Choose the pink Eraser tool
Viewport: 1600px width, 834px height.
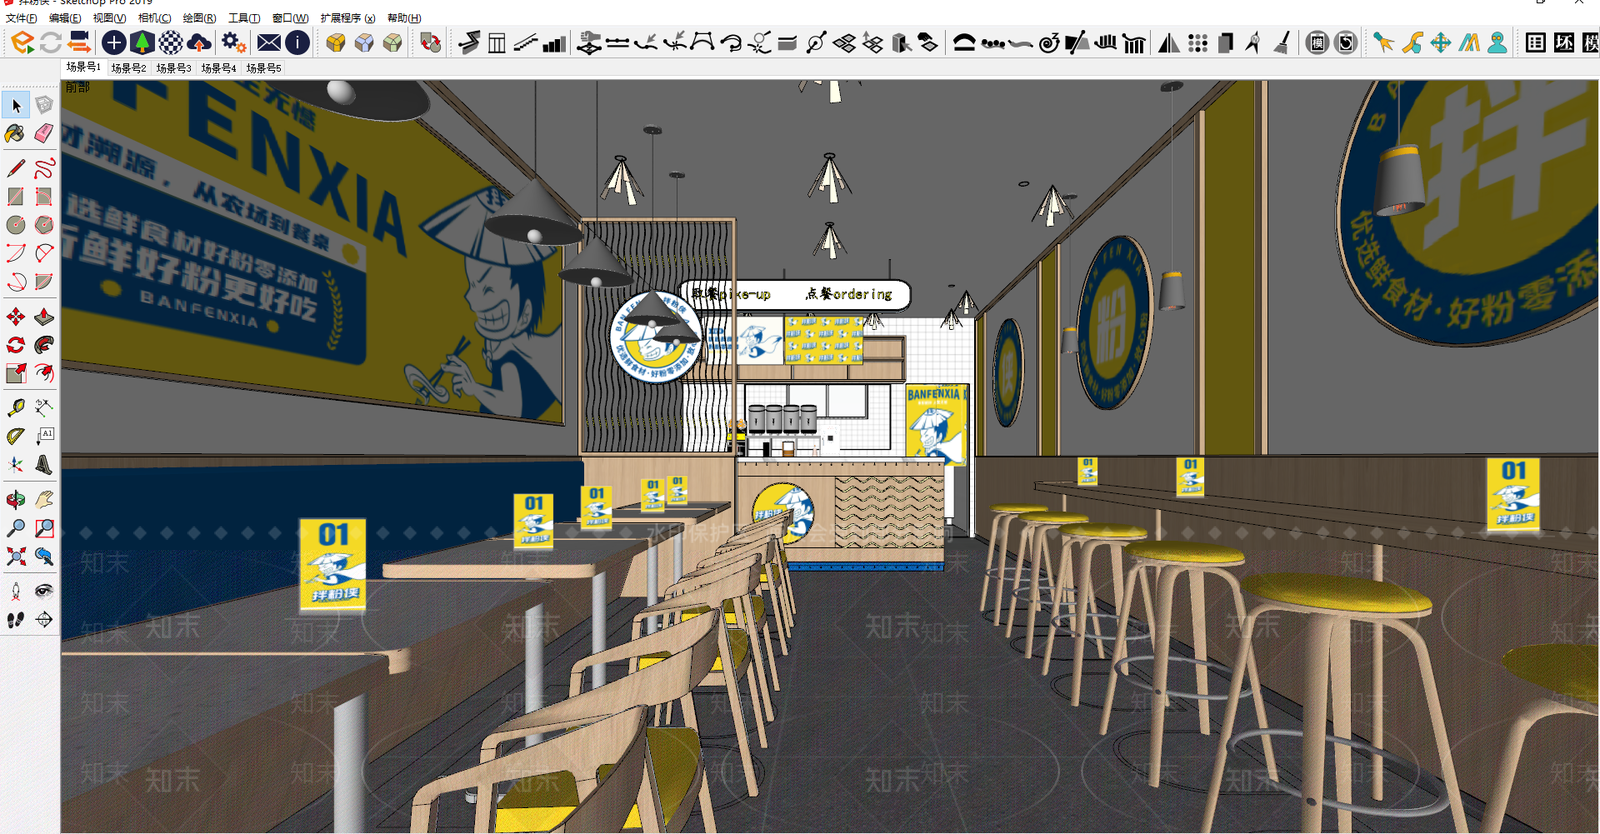44,133
